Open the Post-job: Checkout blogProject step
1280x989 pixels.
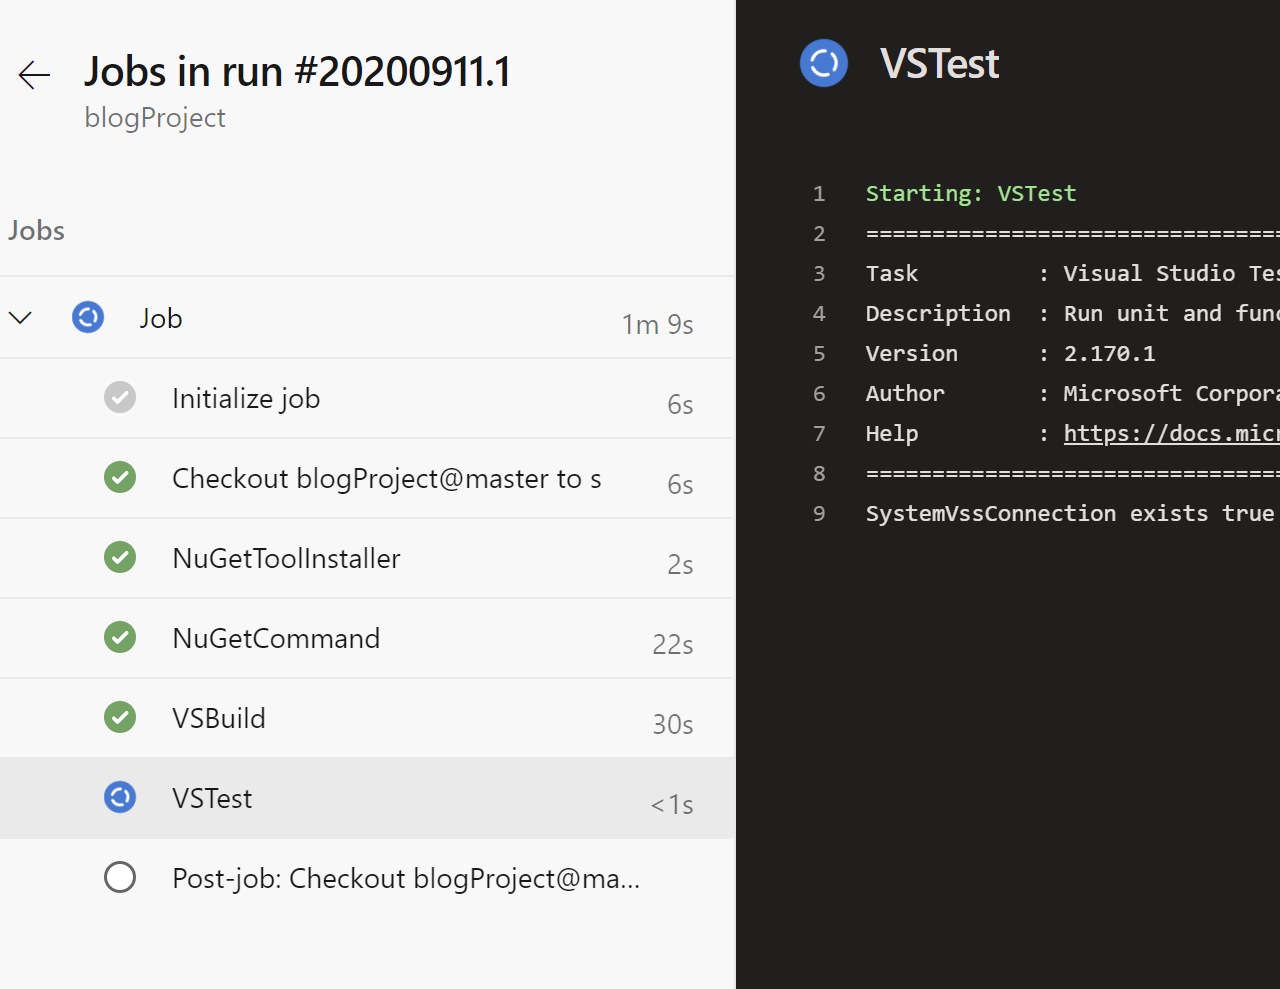[x=367, y=878]
